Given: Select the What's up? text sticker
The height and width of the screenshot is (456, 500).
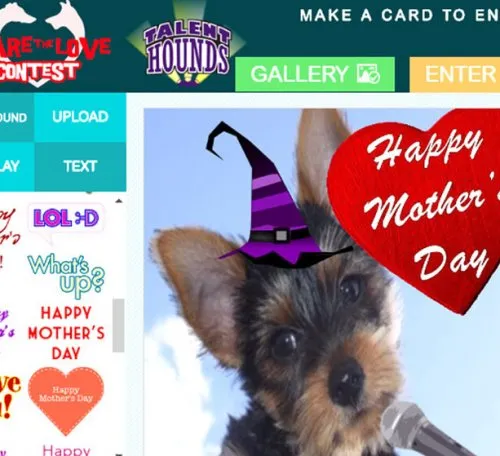Looking at the screenshot, I should click(66, 275).
